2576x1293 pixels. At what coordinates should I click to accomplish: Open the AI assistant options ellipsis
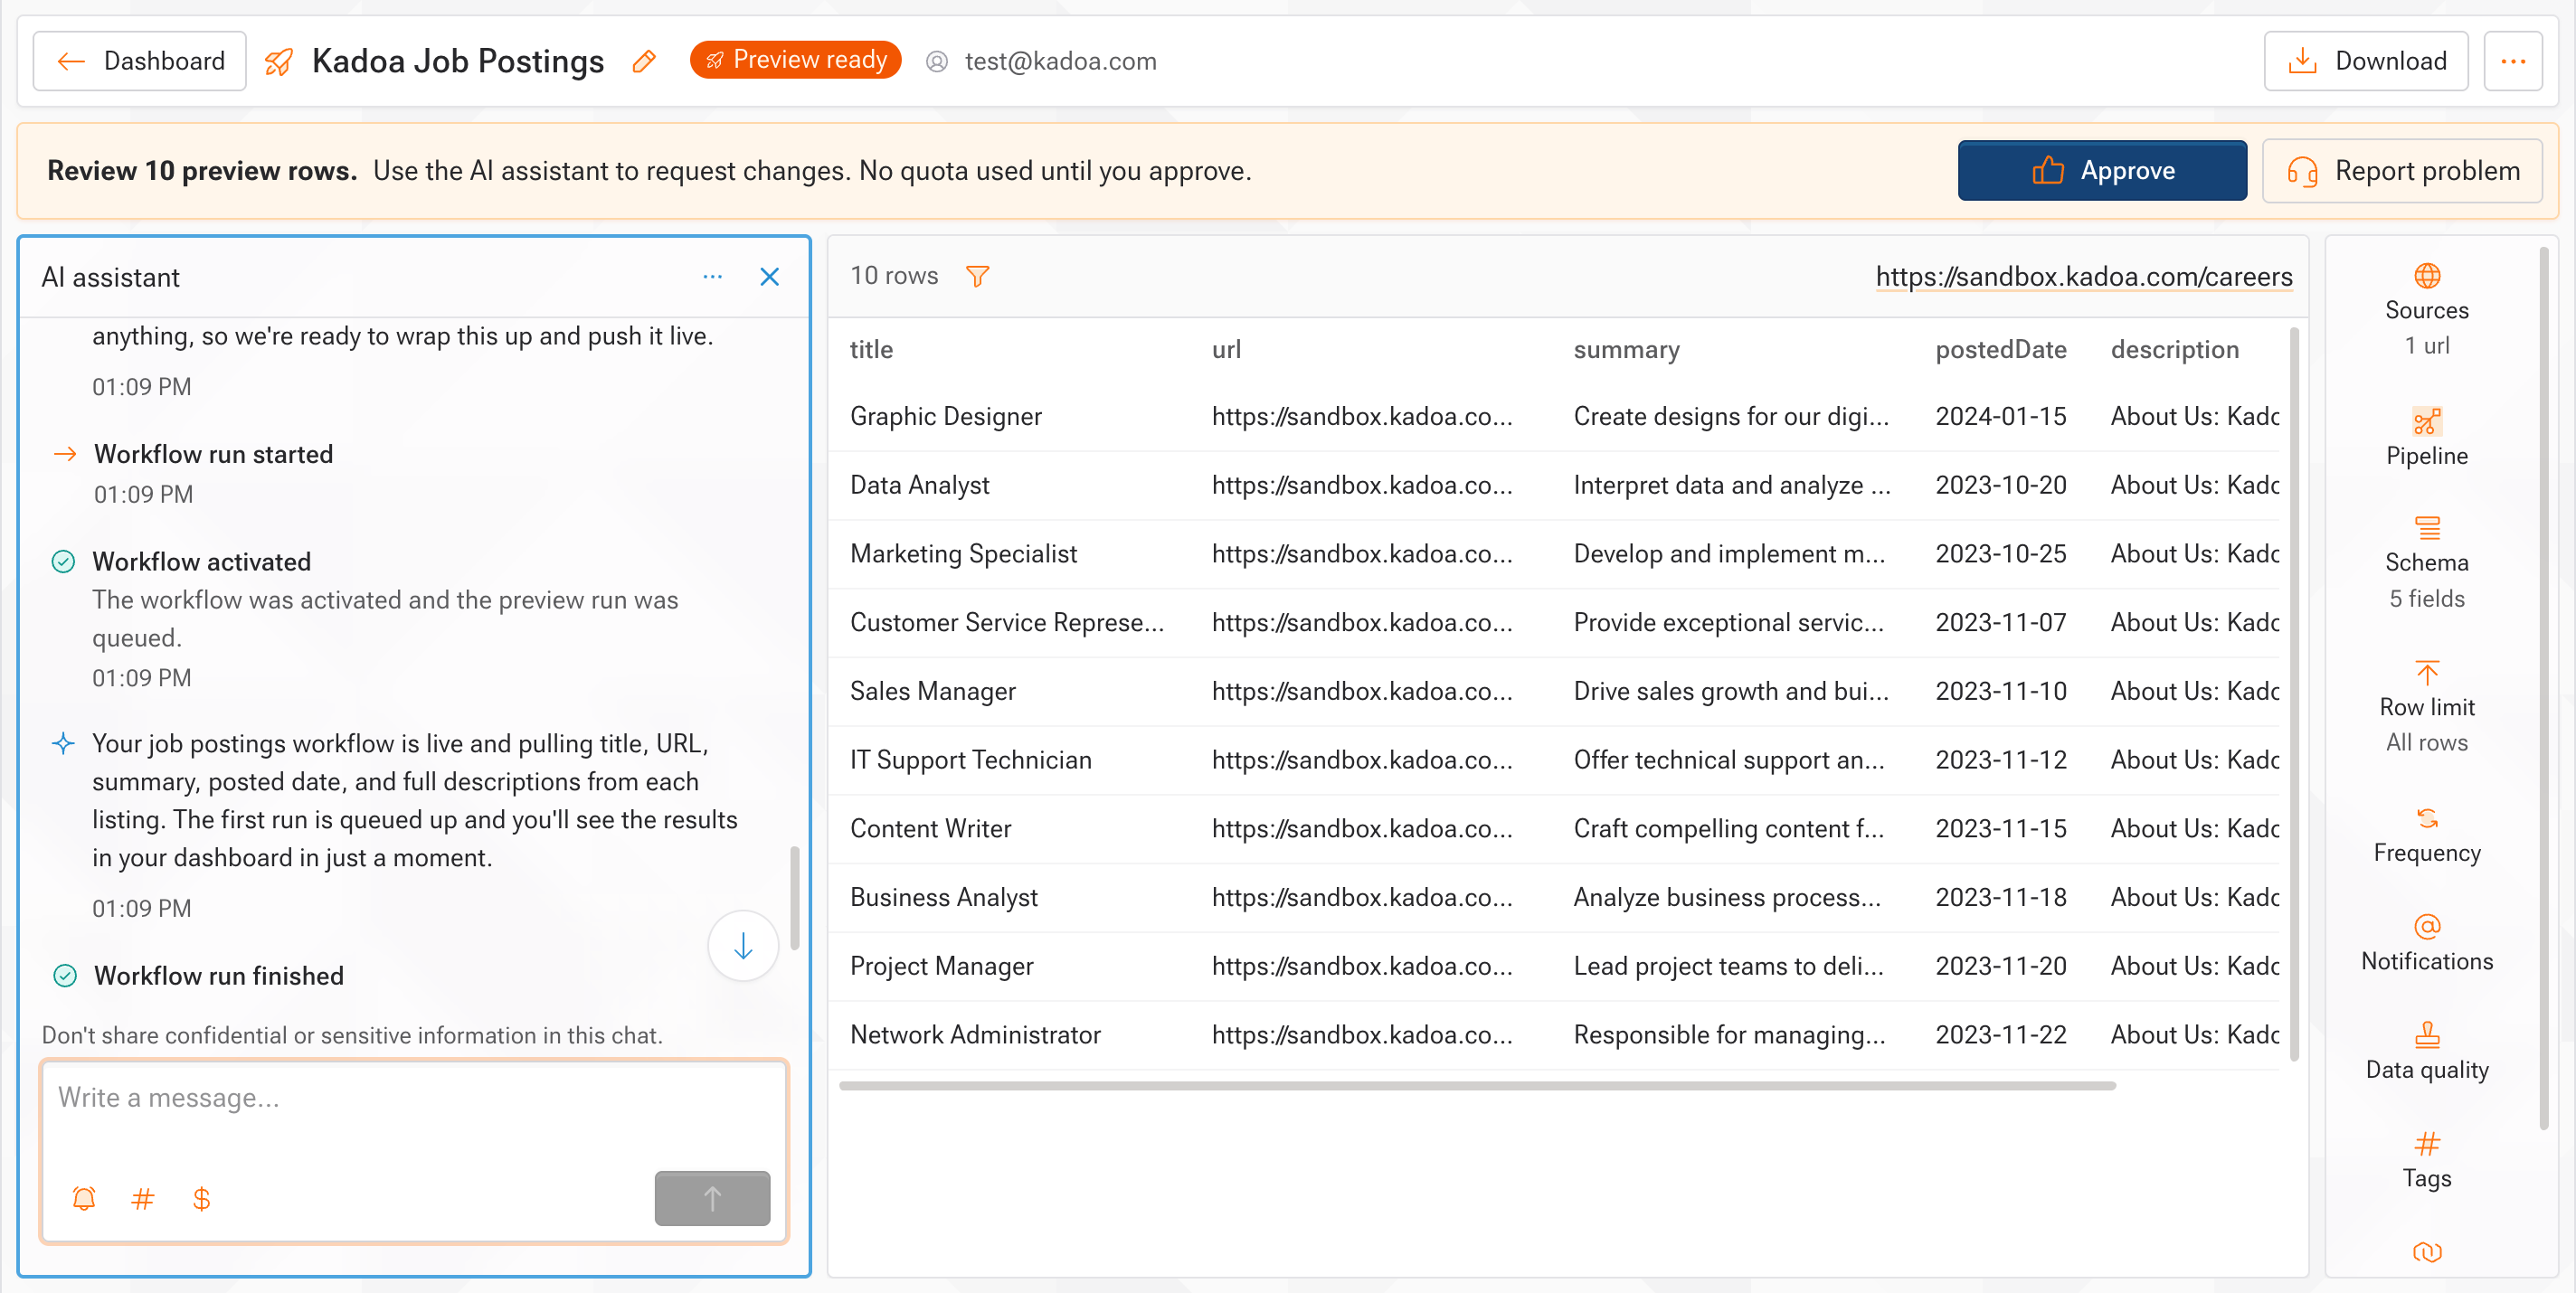click(712, 277)
